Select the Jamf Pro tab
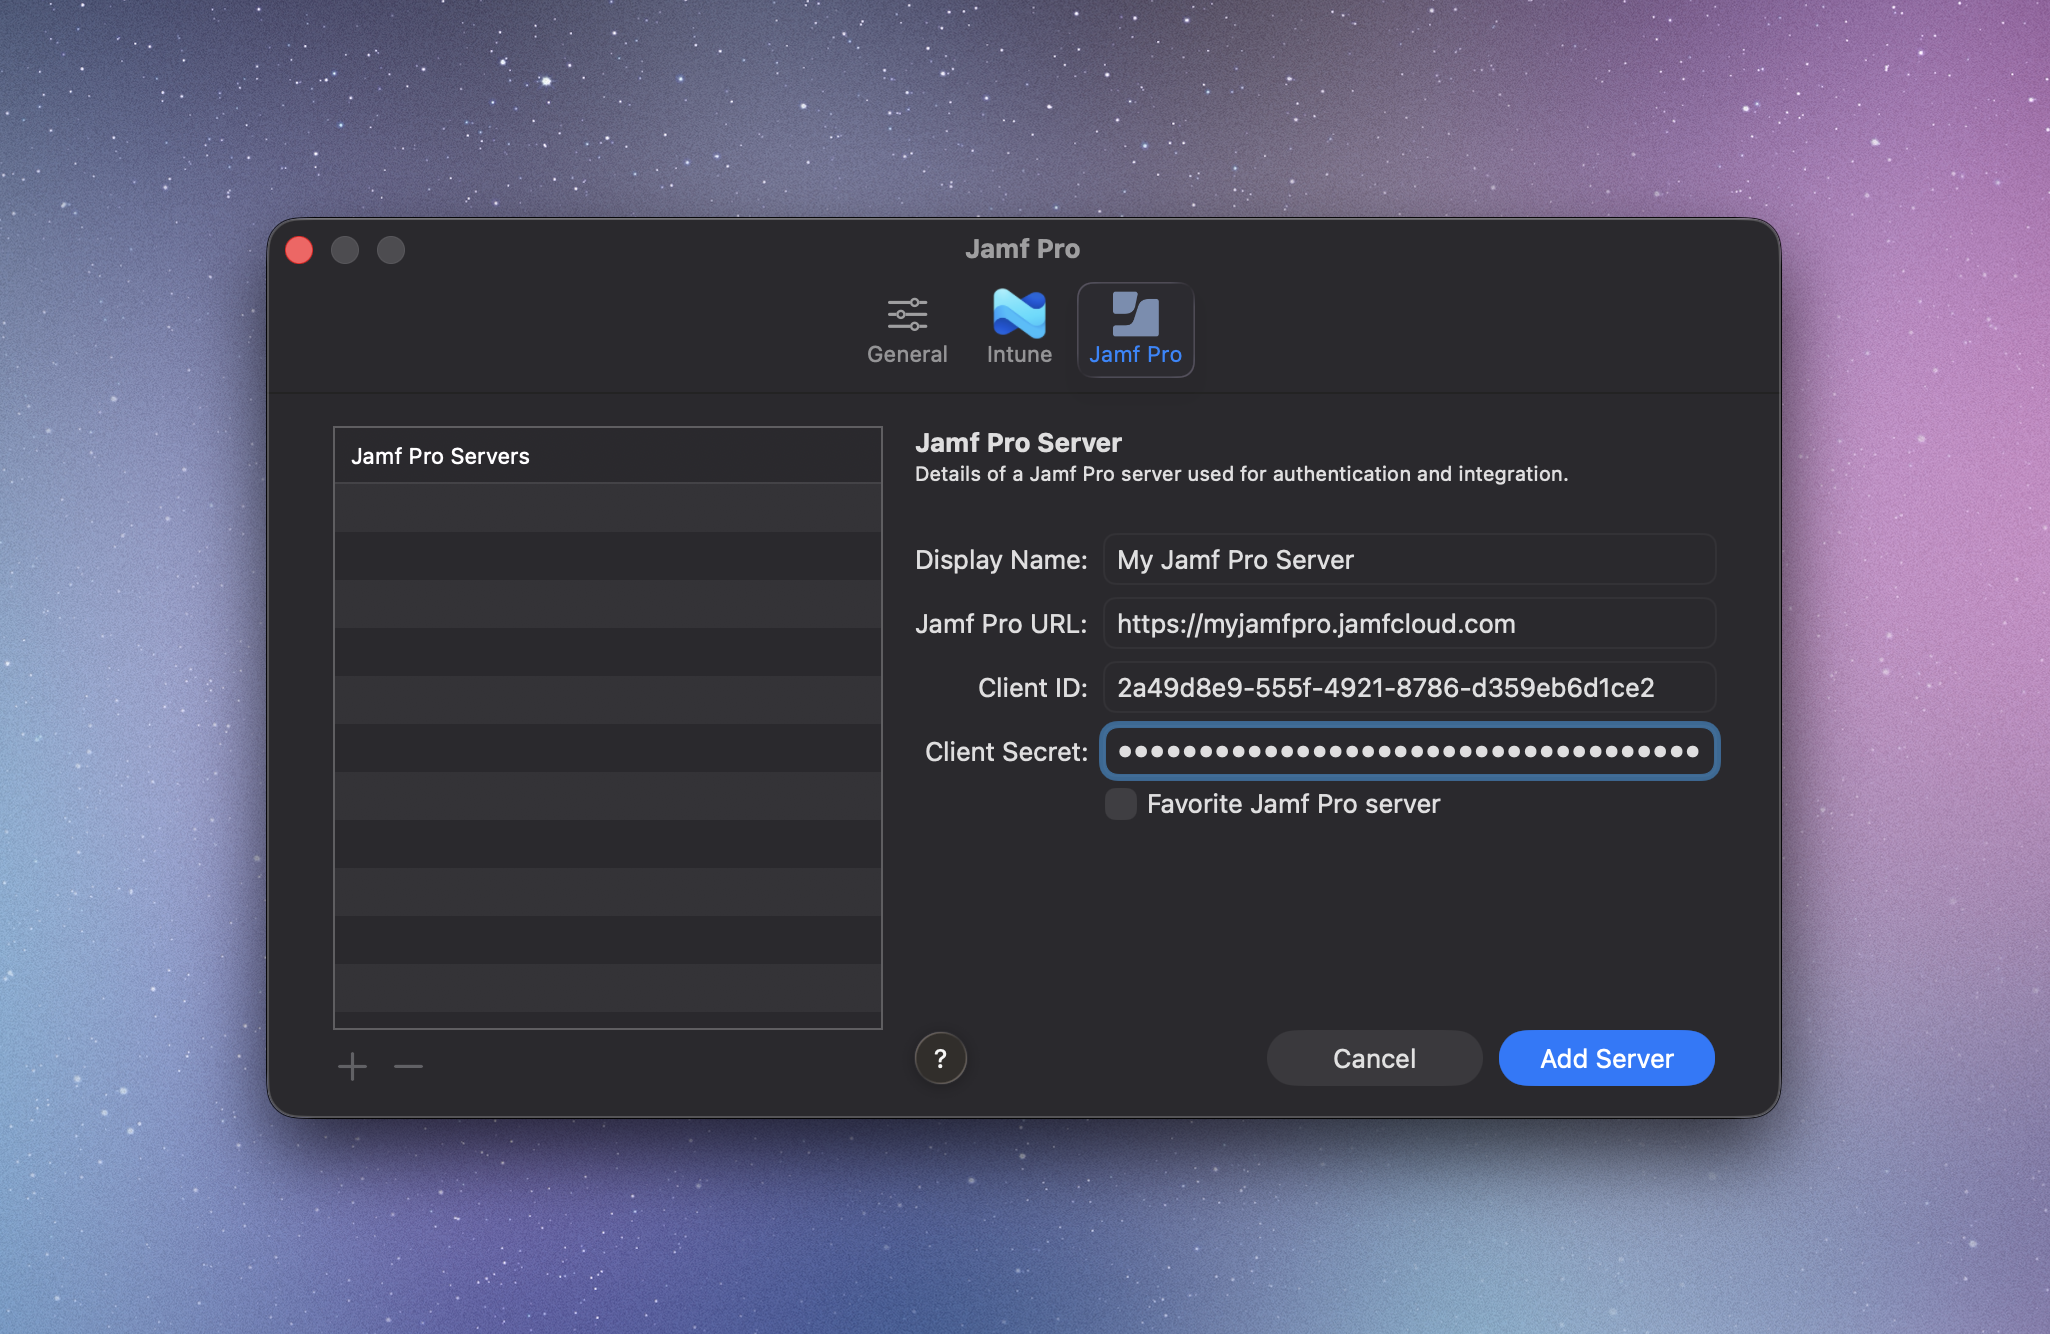 1135,330
